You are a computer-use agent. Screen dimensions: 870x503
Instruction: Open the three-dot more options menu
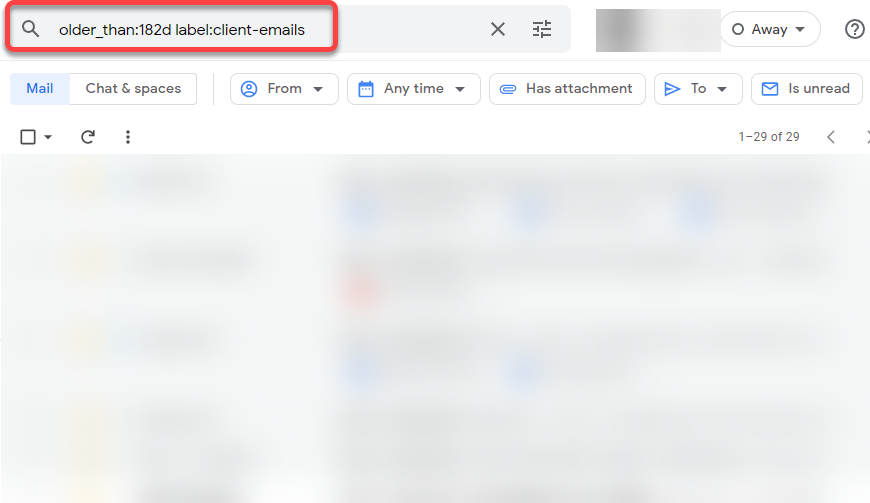pyautogui.click(x=128, y=136)
